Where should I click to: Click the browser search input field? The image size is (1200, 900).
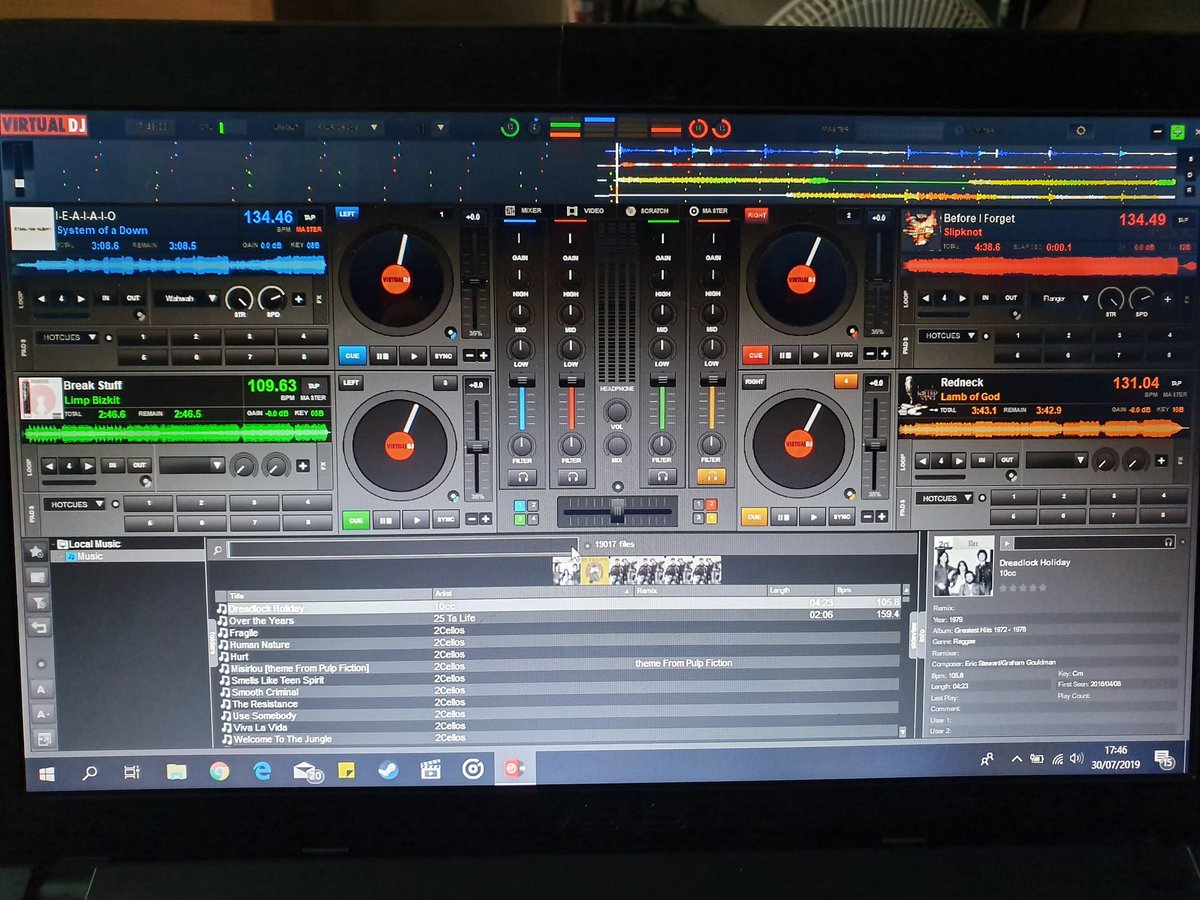click(401, 550)
